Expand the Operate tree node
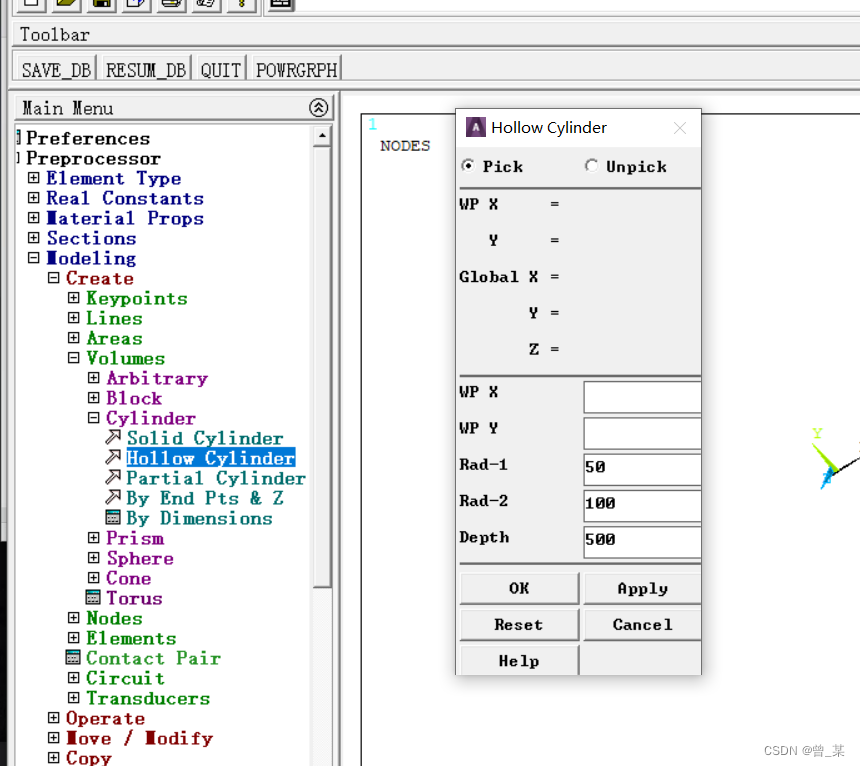The height and width of the screenshot is (766, 860). pyautogui.click(x=53, y=718)
